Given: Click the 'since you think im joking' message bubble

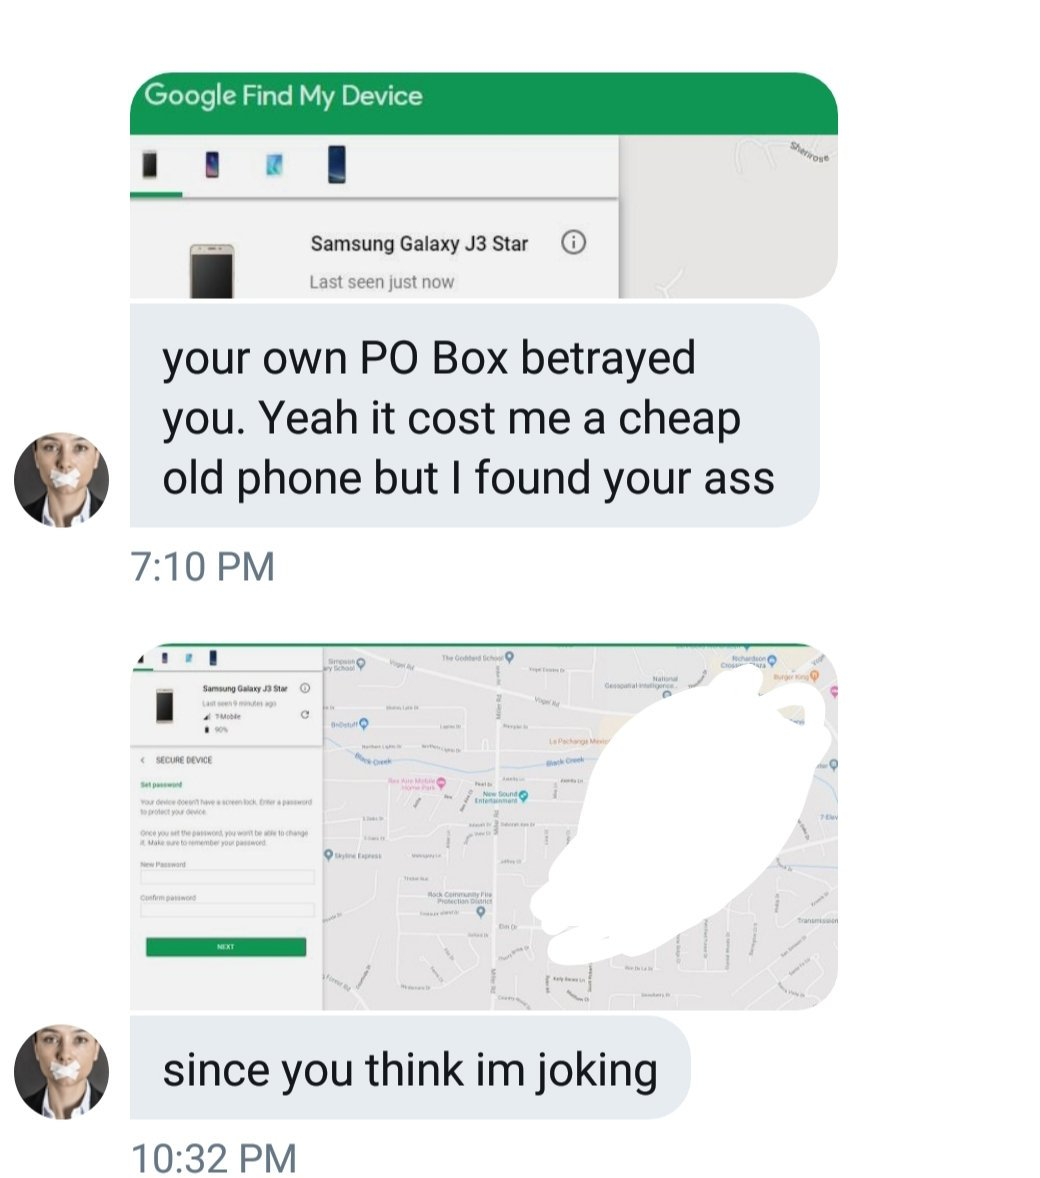Looking at the screenshot, I should (x=410, y=1068).
